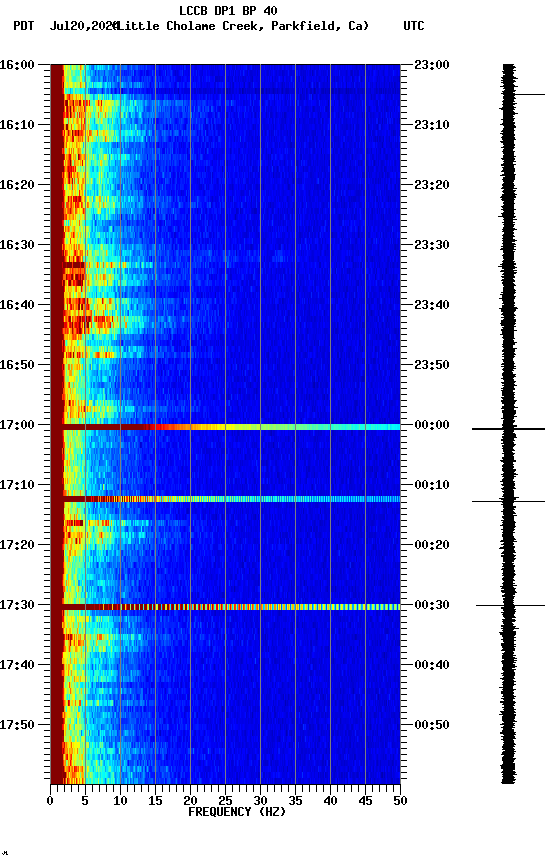Image resolution: width=552 pixels, height=864 pixels.
Task: Click the 16:40 PDT time label
Action: 17,305
